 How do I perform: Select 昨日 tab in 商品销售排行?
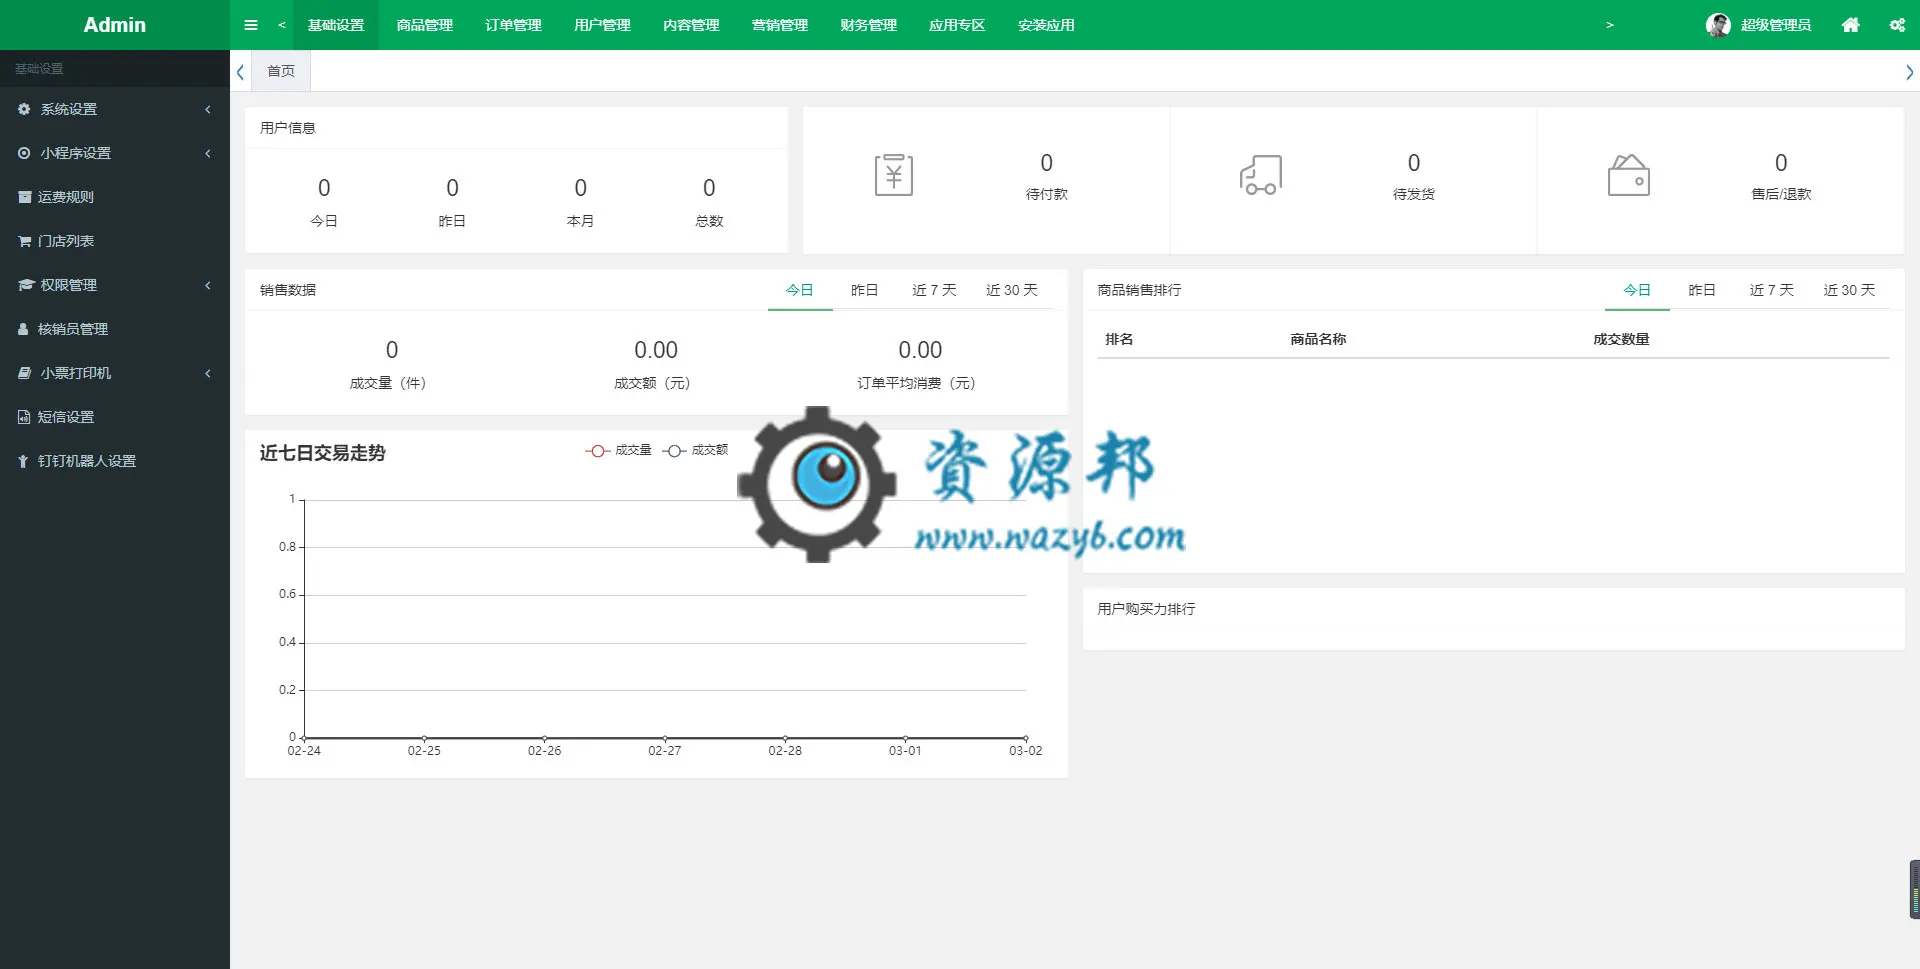[x=1702, y=290]
